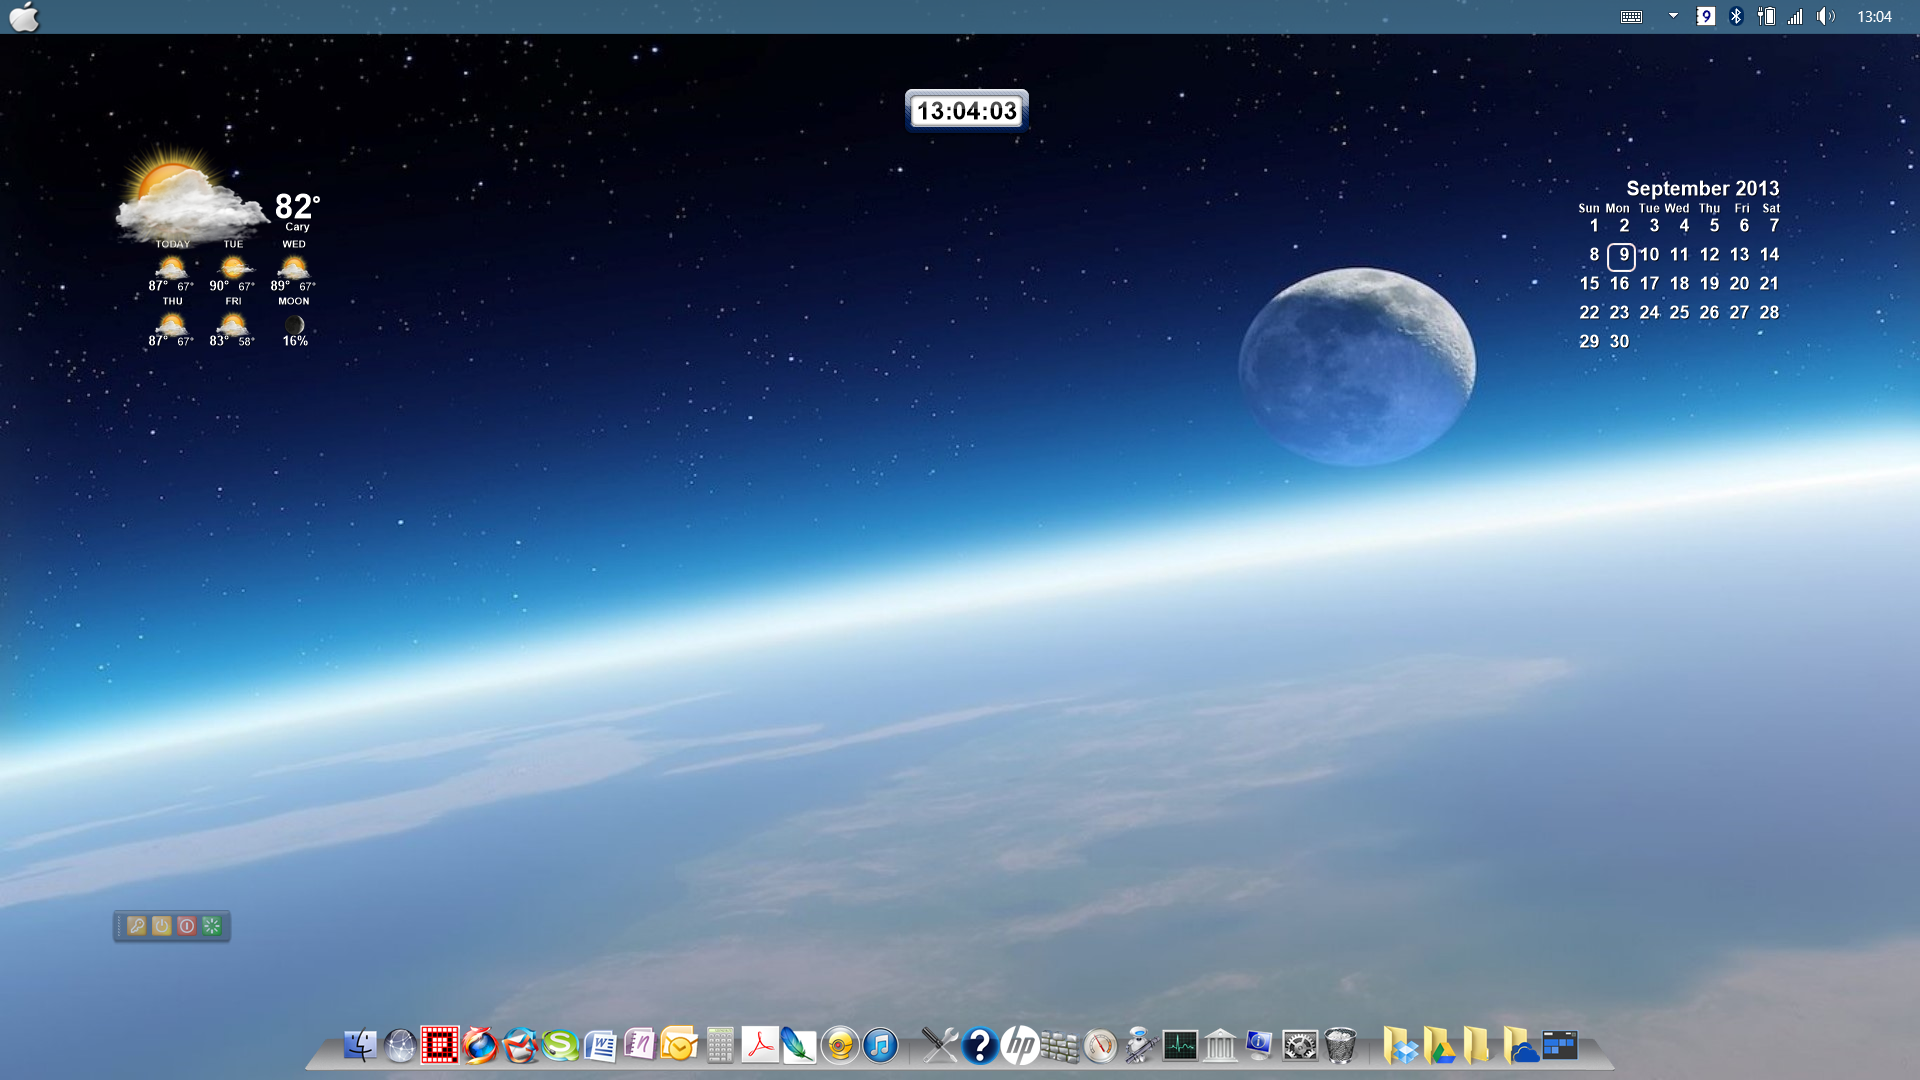Launch Firefox from the dock

(x=480, y=1046)
